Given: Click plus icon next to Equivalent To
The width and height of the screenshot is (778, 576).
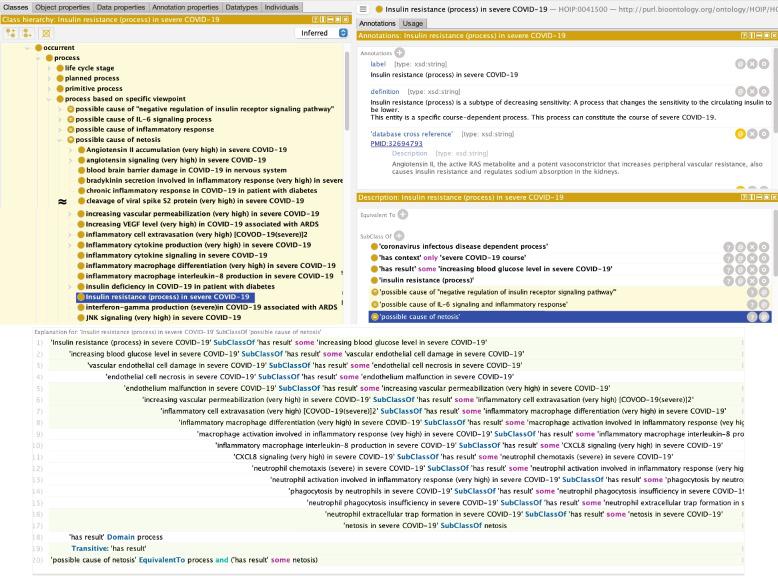Looking at the screenshot, I should tap(403, 214).
